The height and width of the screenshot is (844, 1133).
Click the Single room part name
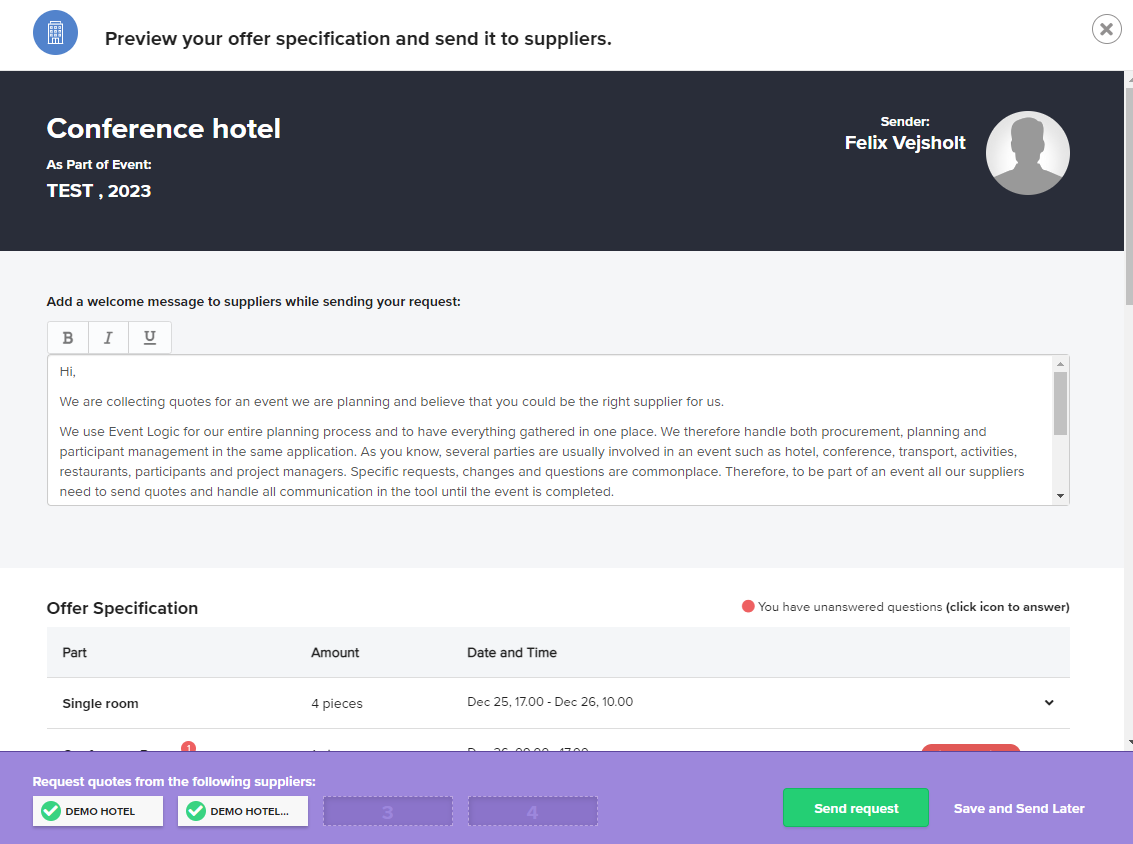click(100, 703)
